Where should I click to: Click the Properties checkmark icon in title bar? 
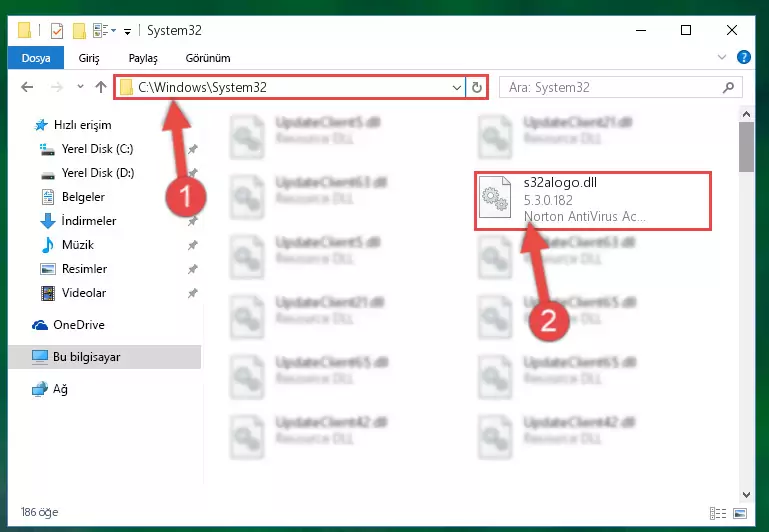pyautogui.click(x=57, y=31)
